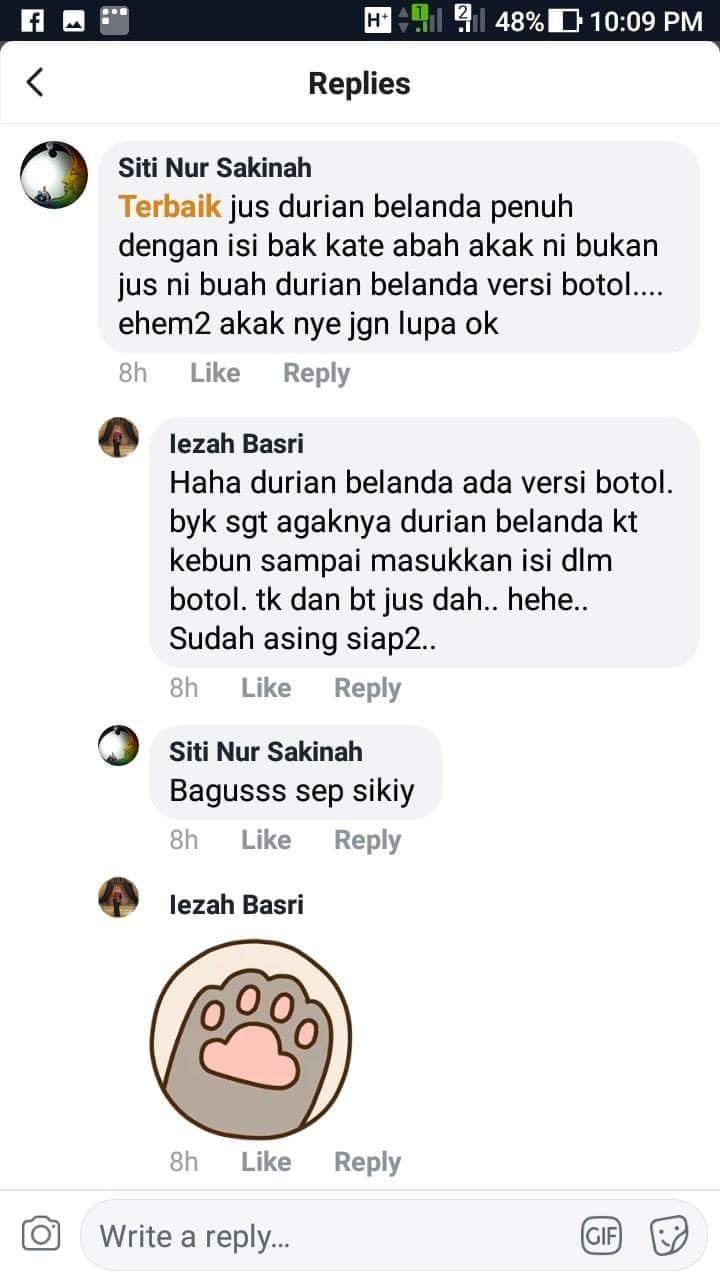Open the sticker picker icon

tap(669, 1236)
